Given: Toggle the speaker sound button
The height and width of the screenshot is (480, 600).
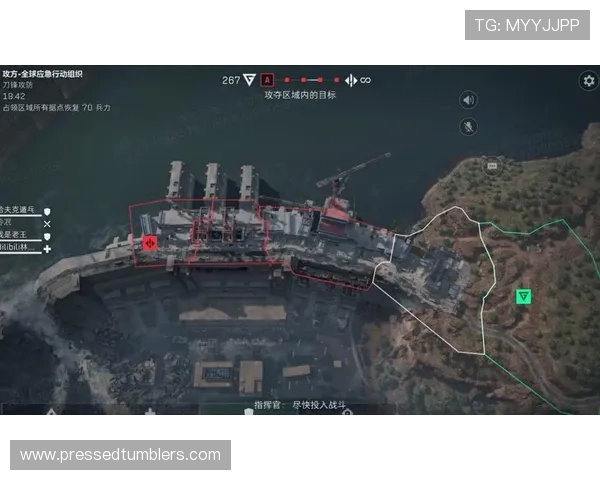Looking at the screenshot, I should point(468,100).
